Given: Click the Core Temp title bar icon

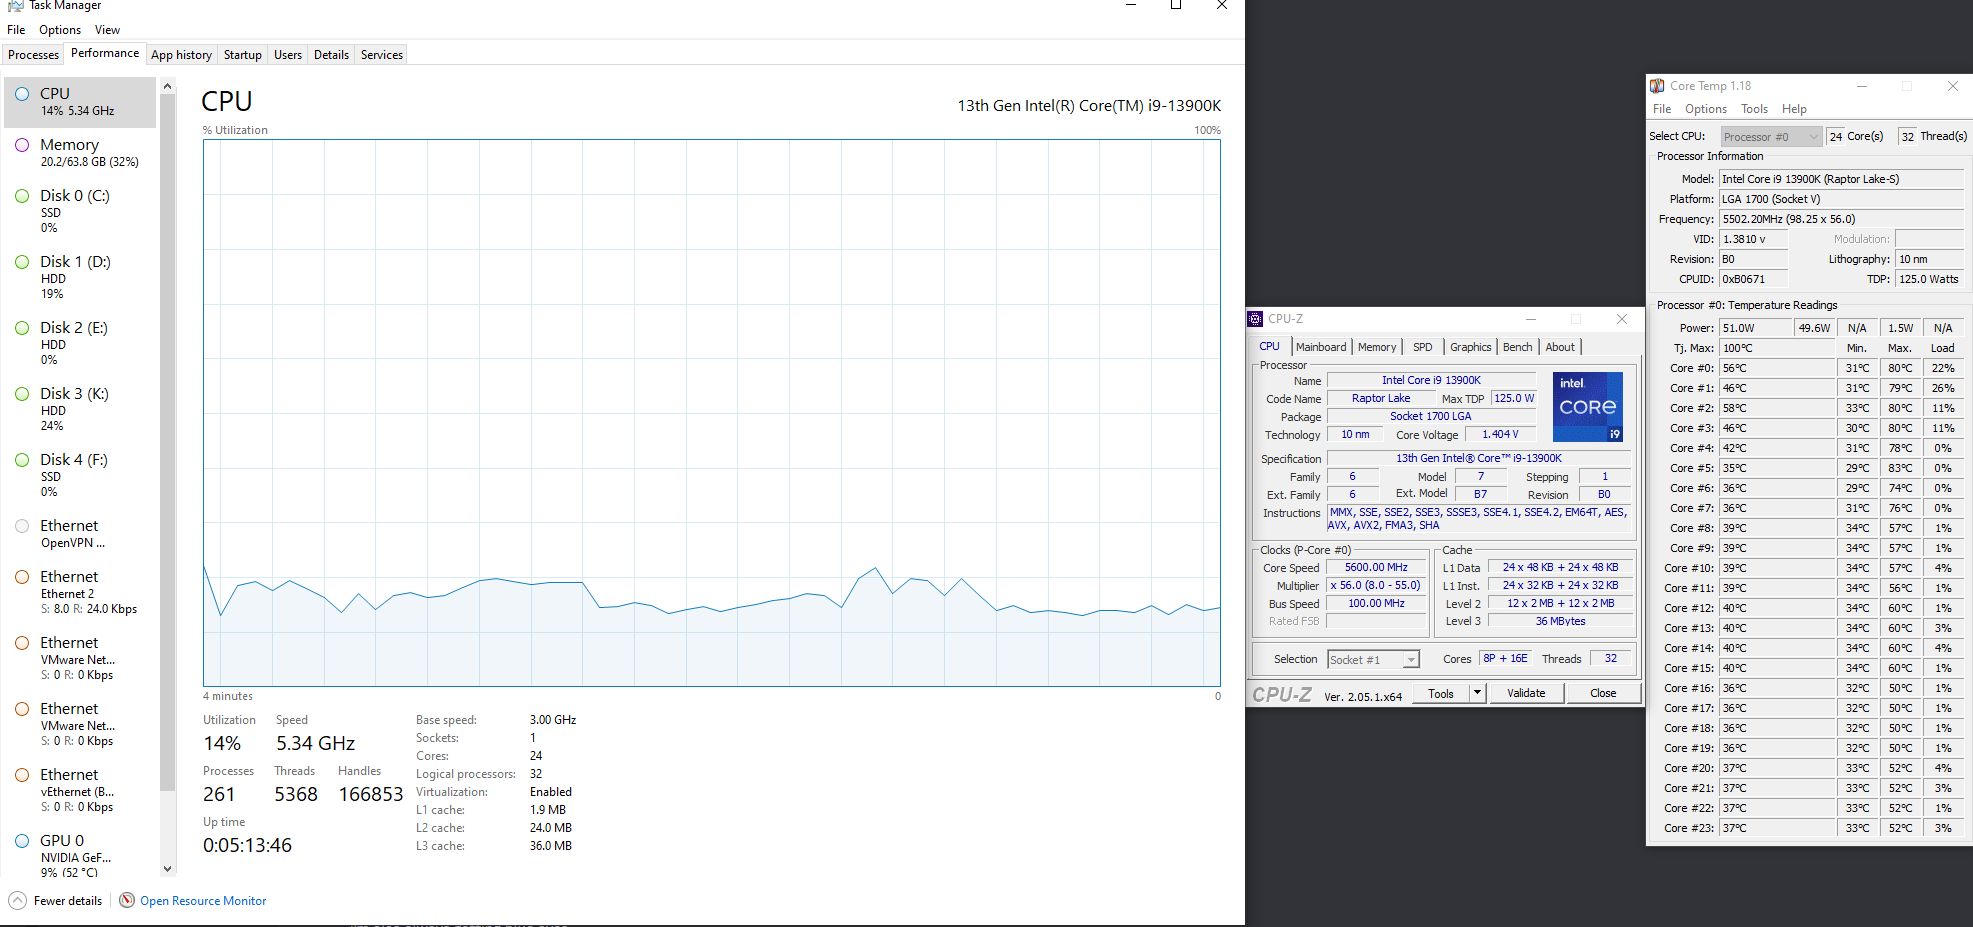Looking at the screenshot, I should (1657, 86).
